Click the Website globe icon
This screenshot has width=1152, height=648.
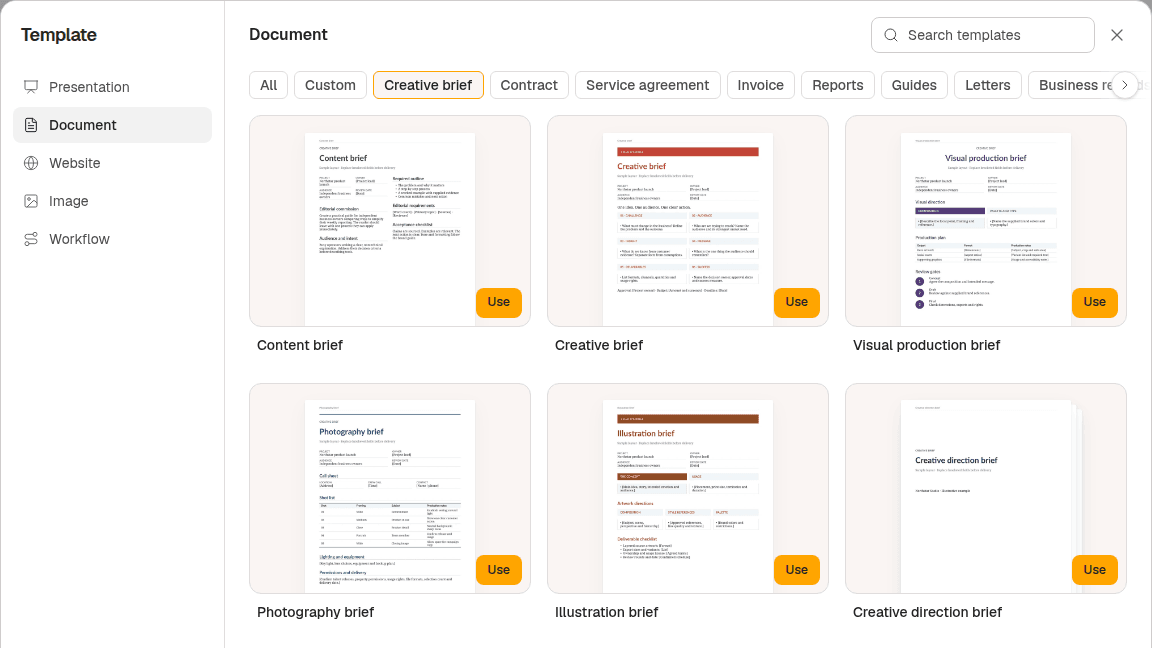[31, 163]
